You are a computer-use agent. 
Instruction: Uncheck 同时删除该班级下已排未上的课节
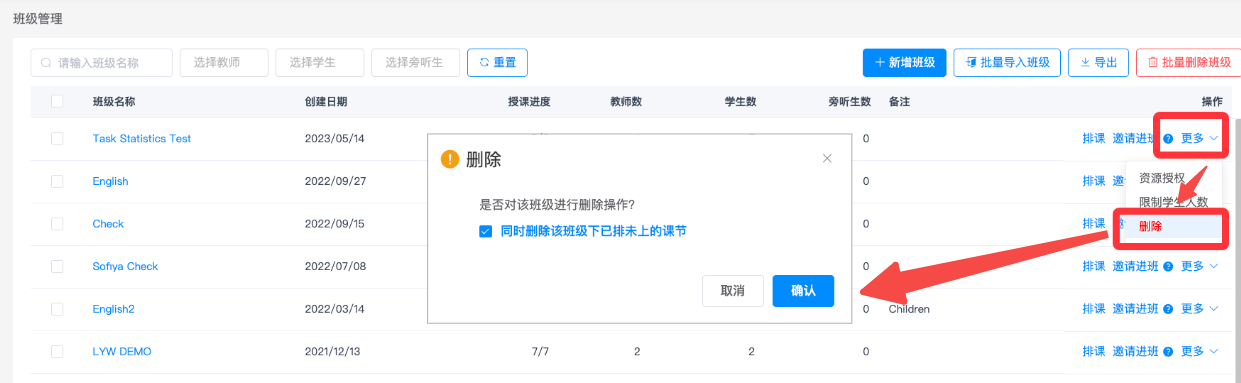pyautogui.click(x=485, y=231)
